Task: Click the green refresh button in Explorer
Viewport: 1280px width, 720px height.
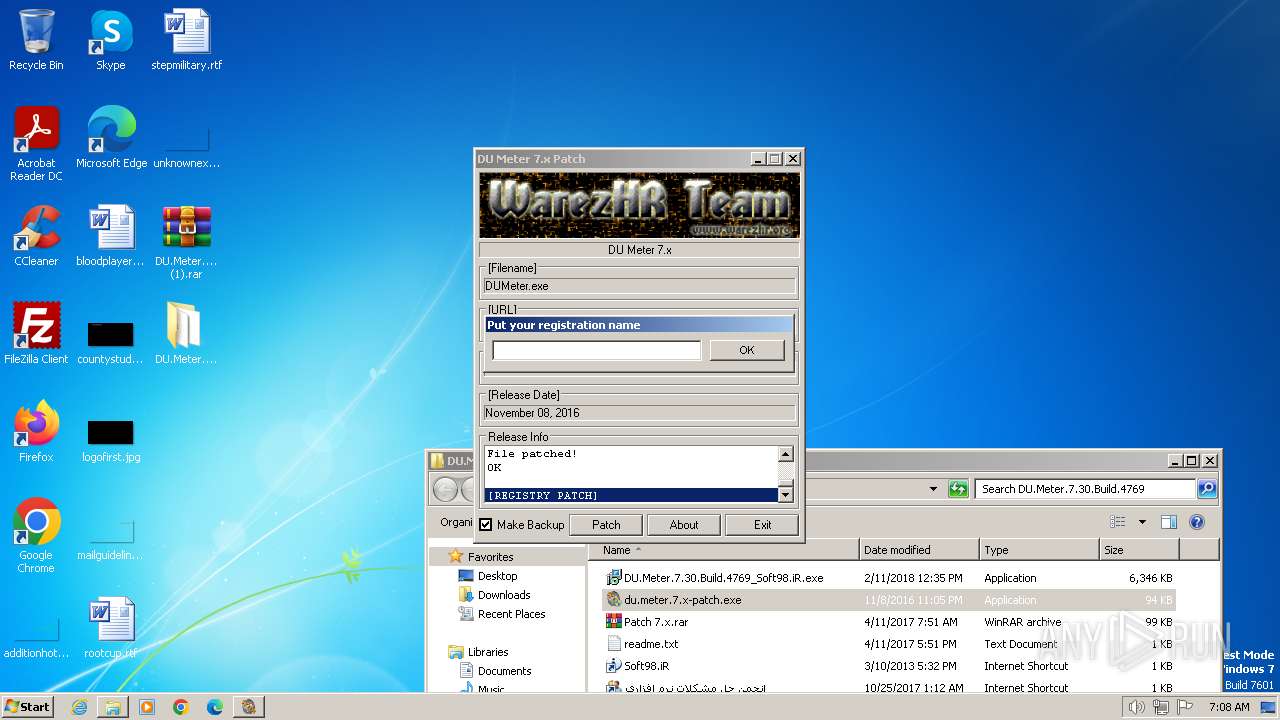Action: (x=958, y=489)
